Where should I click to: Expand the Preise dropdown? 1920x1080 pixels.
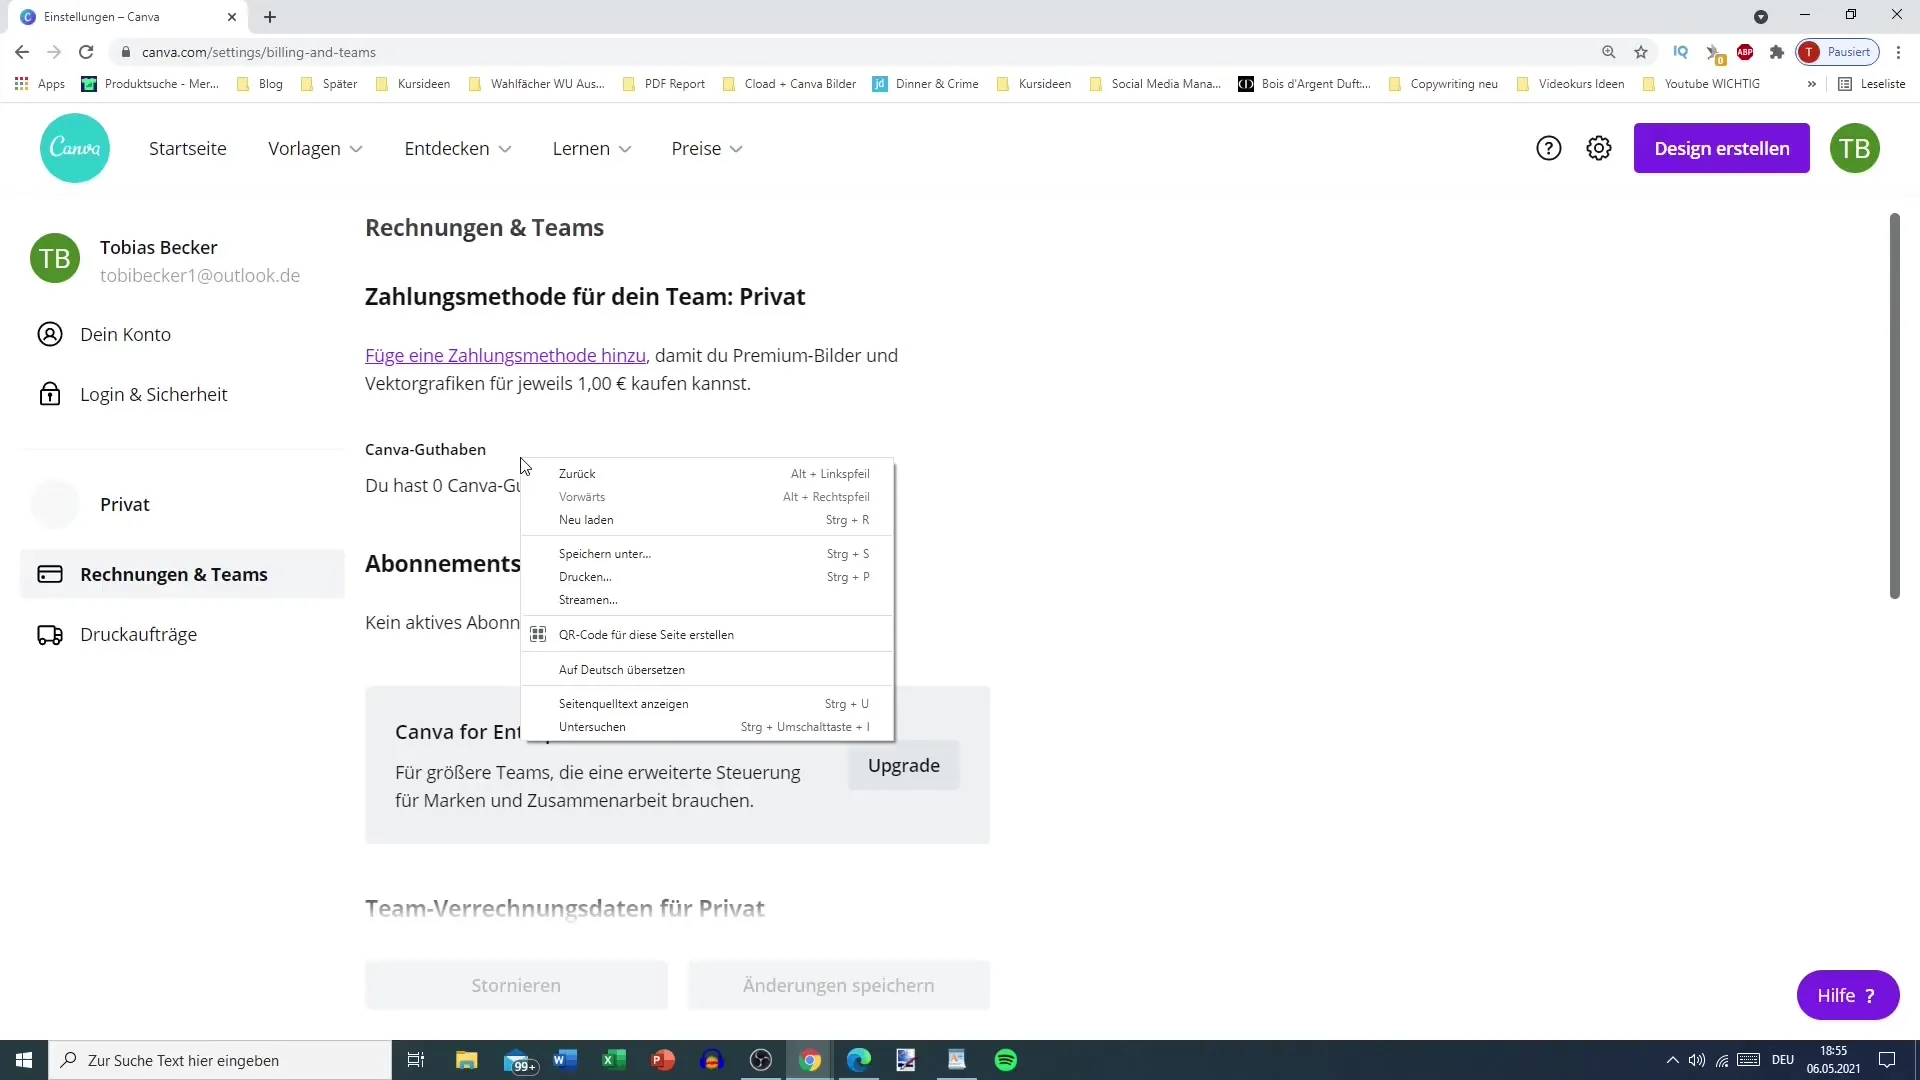707,148
